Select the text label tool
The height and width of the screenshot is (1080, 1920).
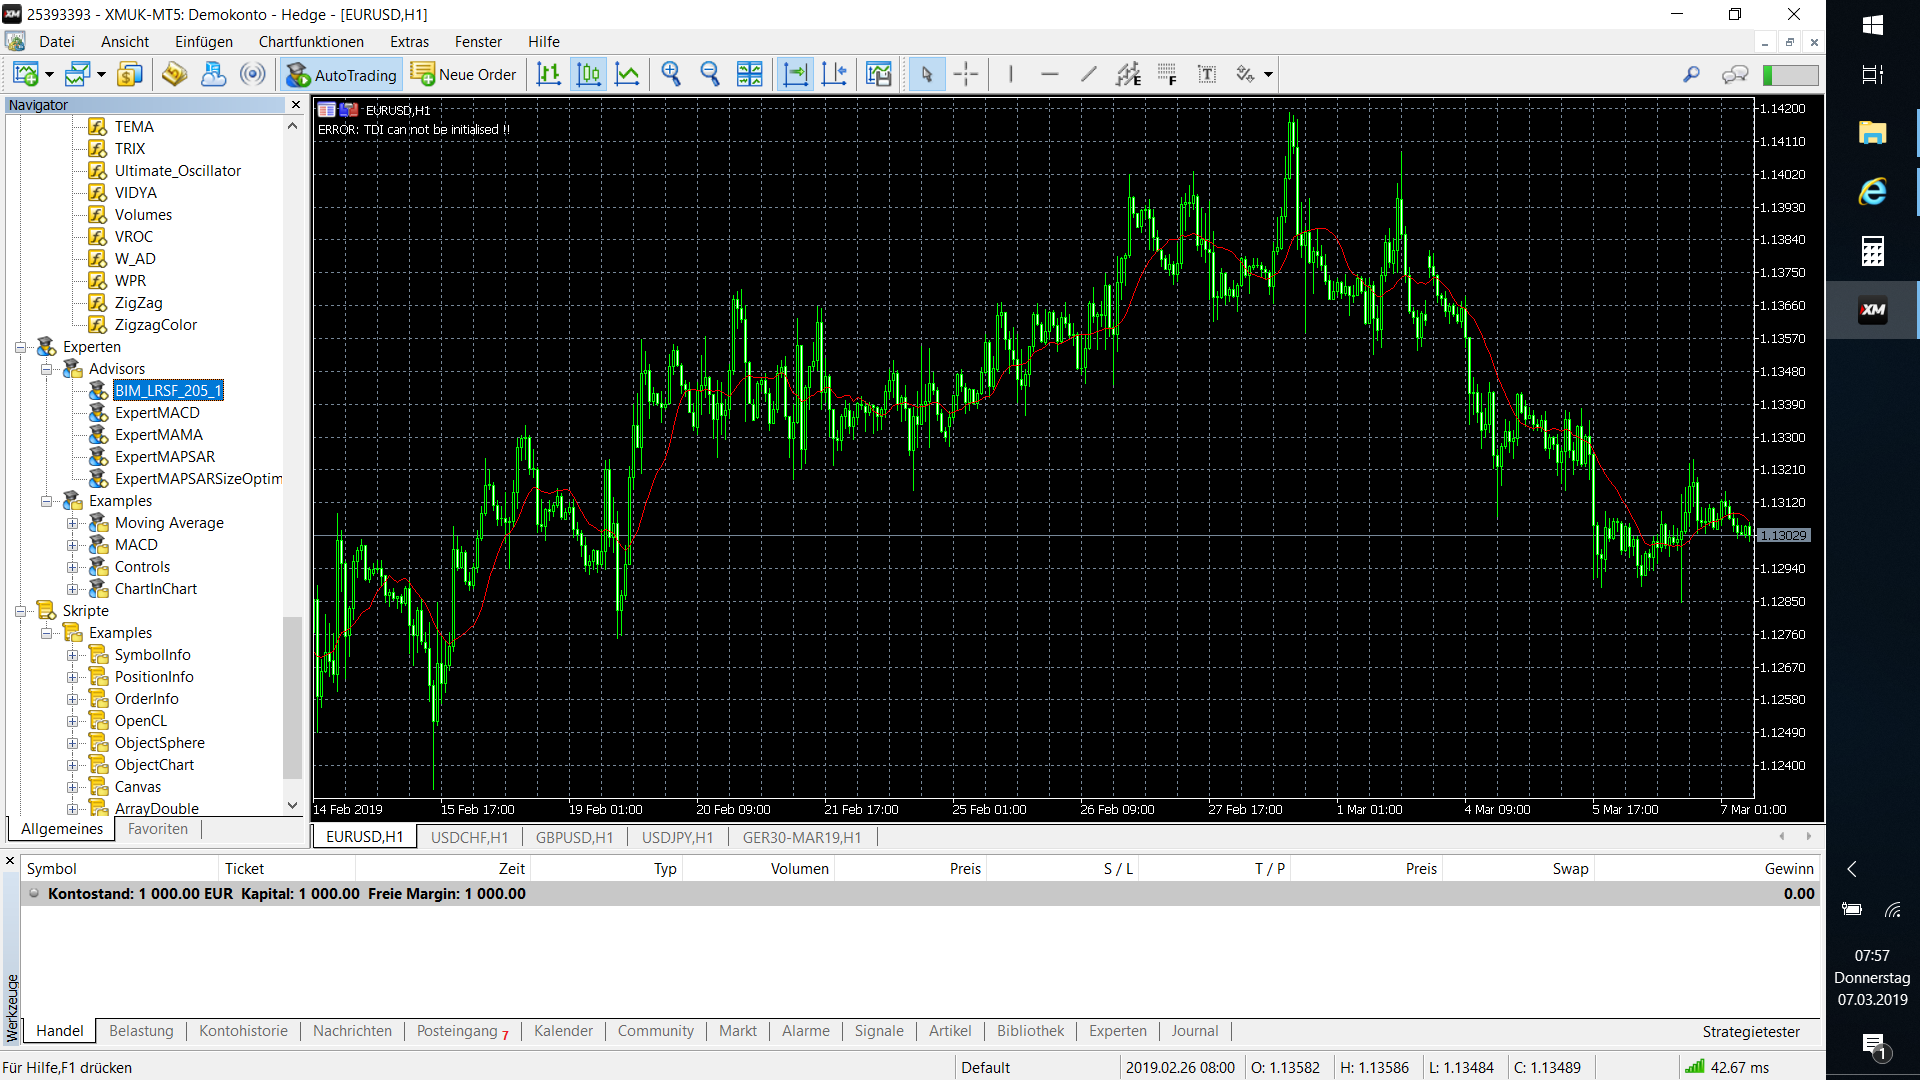pos(1207,74)
